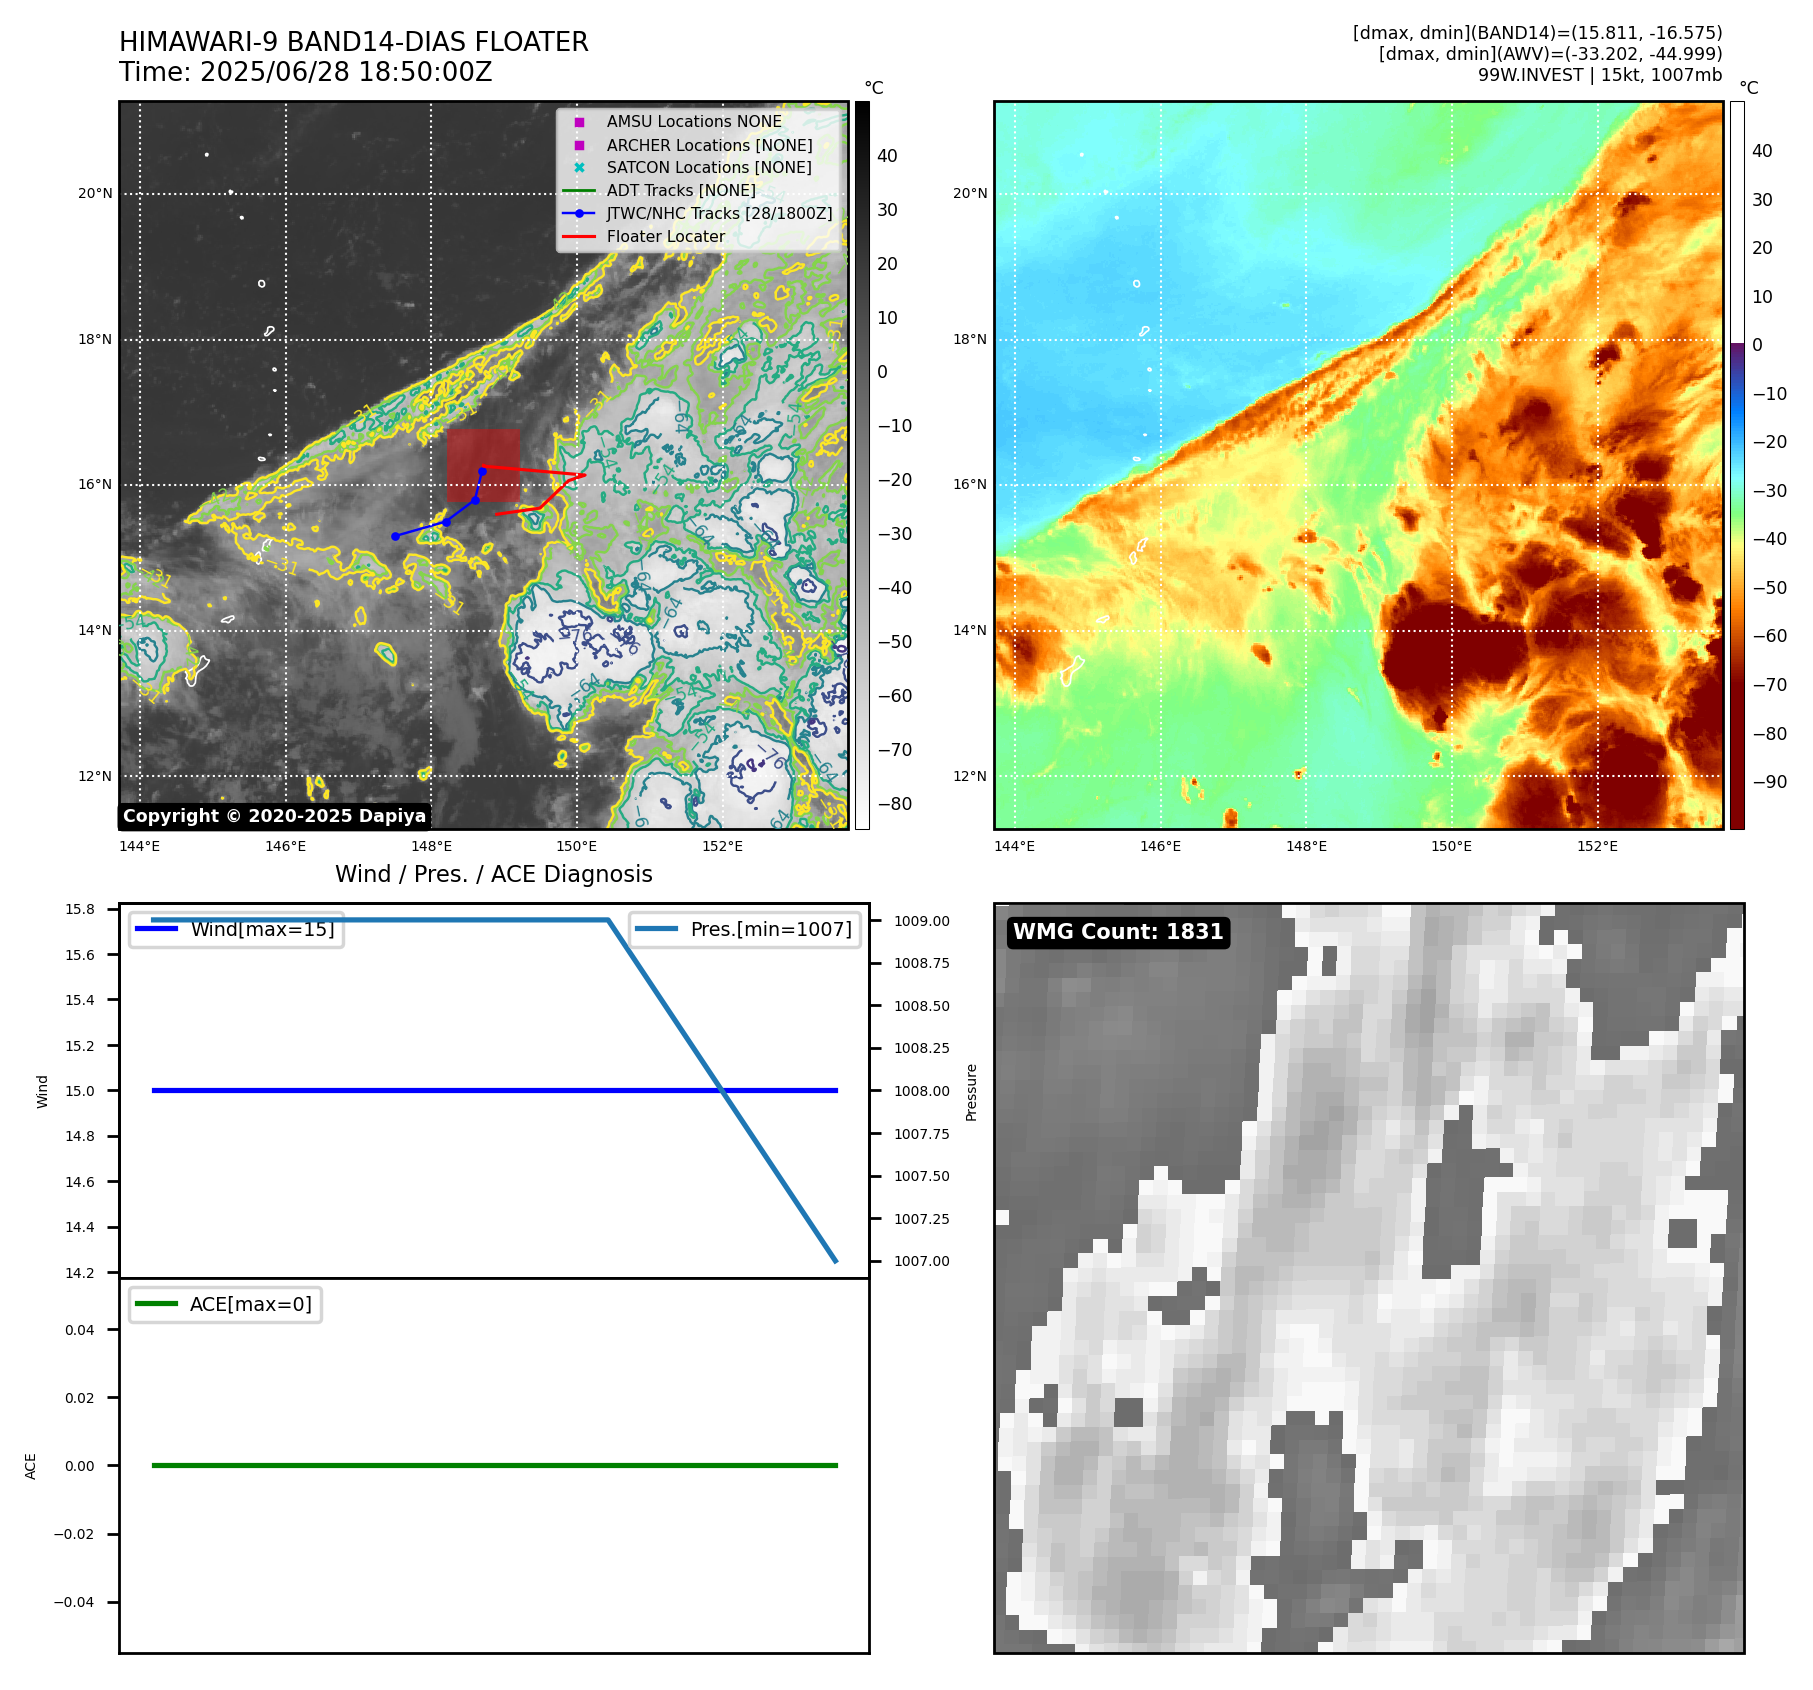This screenshot has width=1813, height=1690.
Task: Click the 14°N latitude label on right map
Action: (x=969, y=630)
